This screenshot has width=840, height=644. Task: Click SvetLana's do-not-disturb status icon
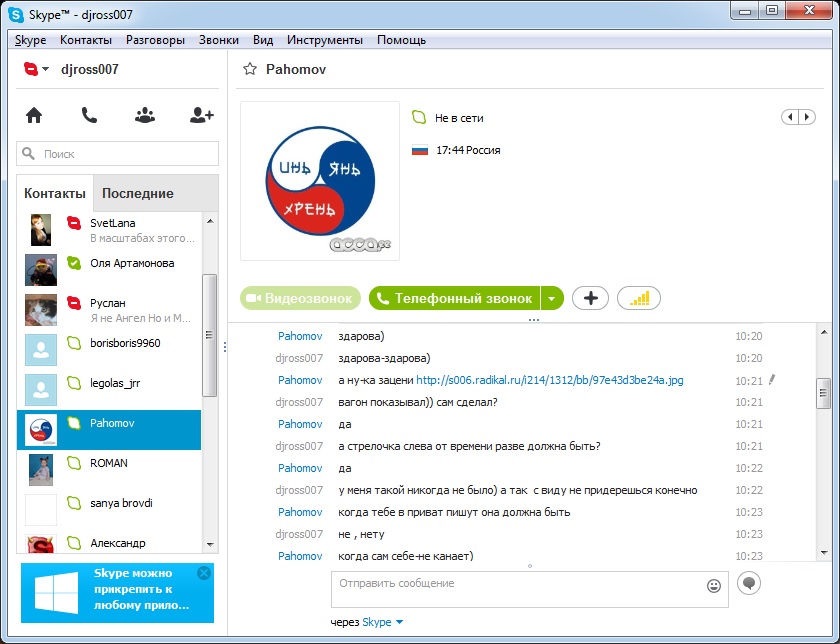pyautogui.click(x=74, y=222)
